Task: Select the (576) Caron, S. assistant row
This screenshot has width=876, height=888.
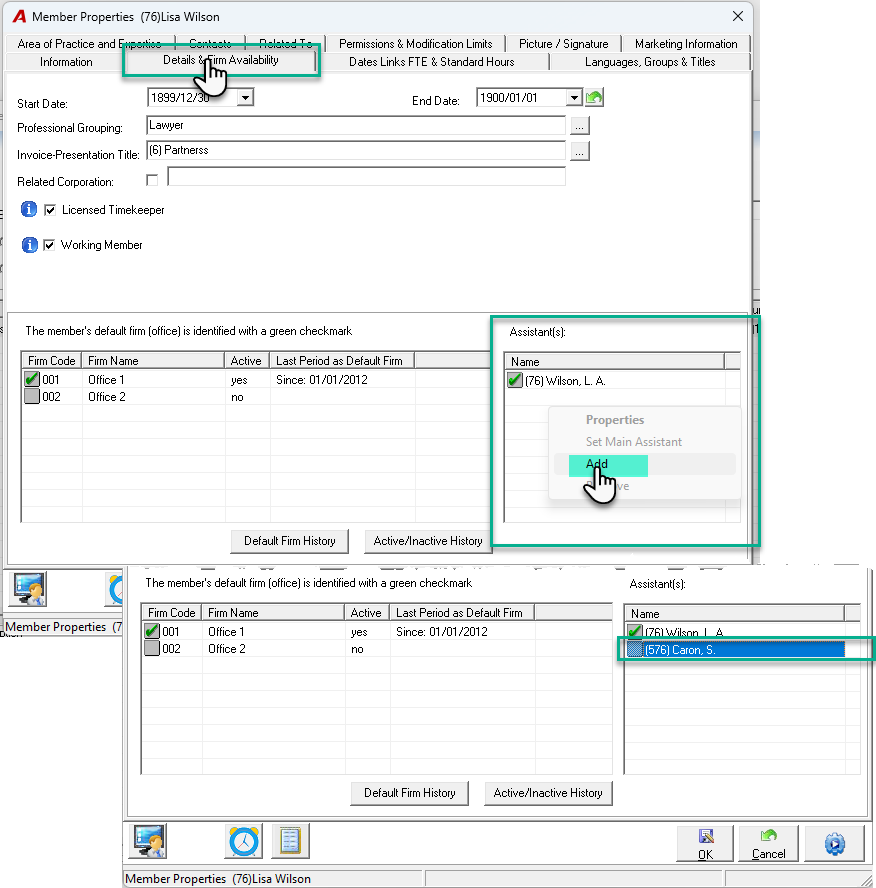Action: pos(736,650)
